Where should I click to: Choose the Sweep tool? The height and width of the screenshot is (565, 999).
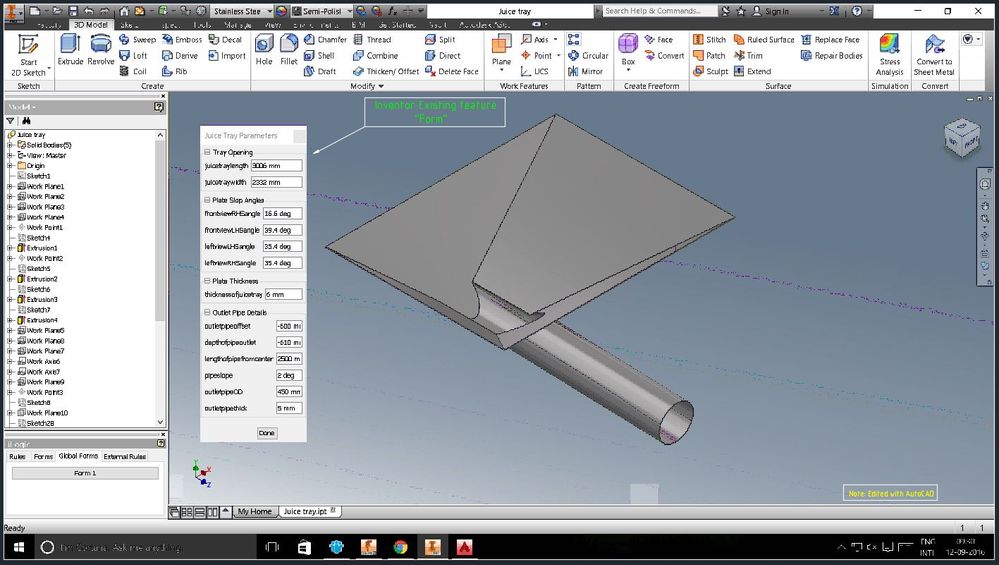click(138, 39)
